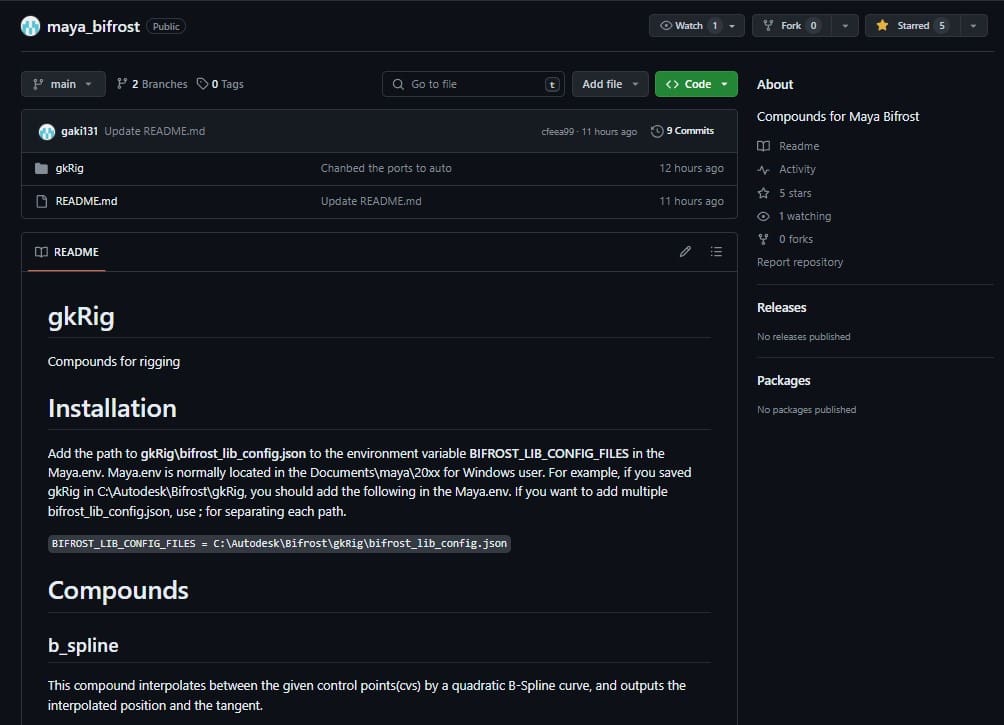This screenshot has width=1004, height=725.
Task: Click the tag icon beside 0 Tags
Action: pyautogui.click(x=202, y=84)
